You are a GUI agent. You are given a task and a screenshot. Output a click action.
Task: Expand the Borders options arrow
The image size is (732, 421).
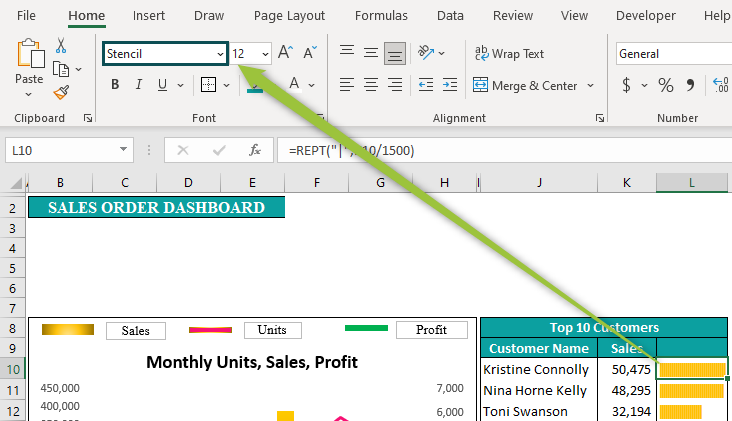[x=226, y=85]
